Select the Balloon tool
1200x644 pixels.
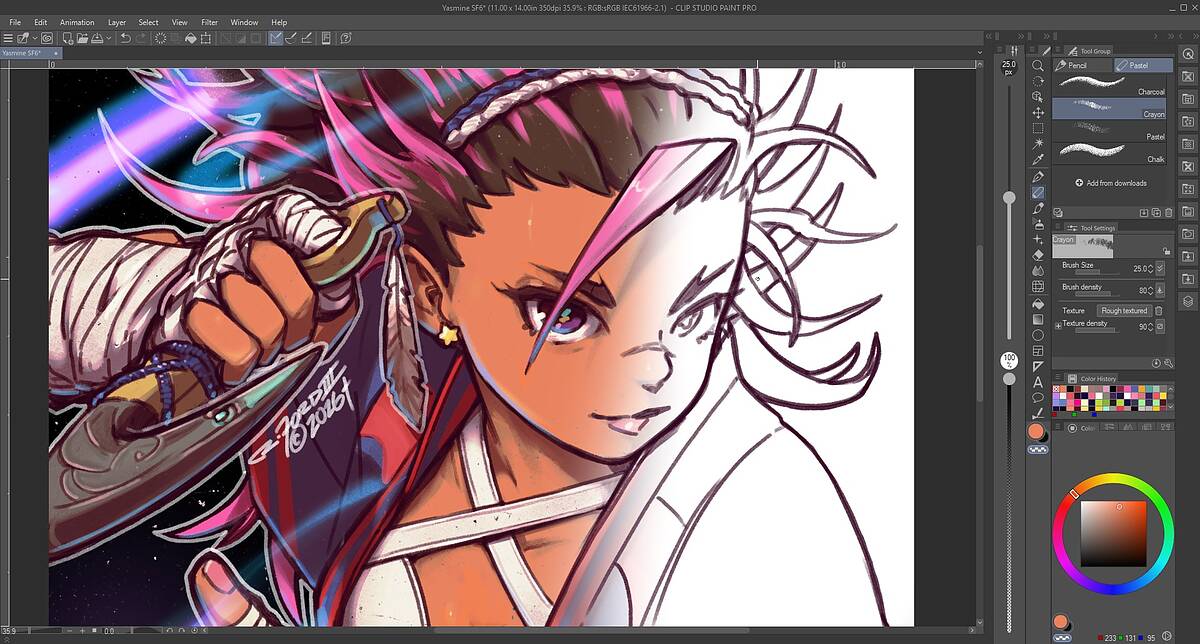[1038, 397]
